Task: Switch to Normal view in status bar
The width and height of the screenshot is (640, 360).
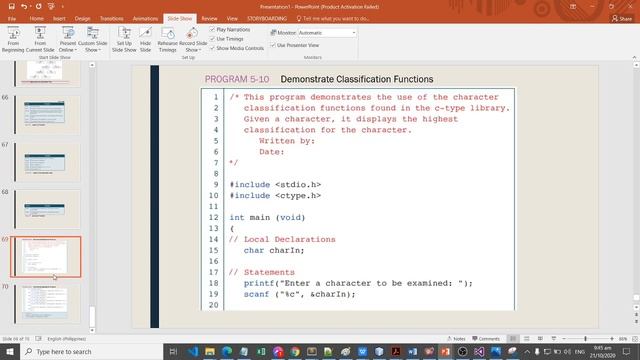Action: click(513, 339)
